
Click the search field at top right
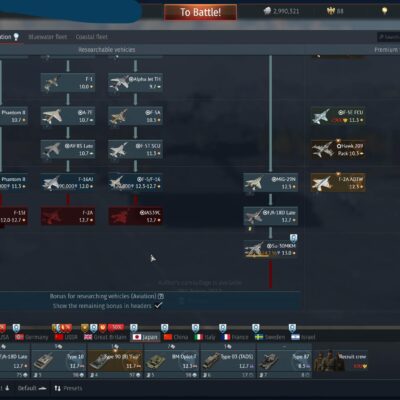click(x=389, y=37)
